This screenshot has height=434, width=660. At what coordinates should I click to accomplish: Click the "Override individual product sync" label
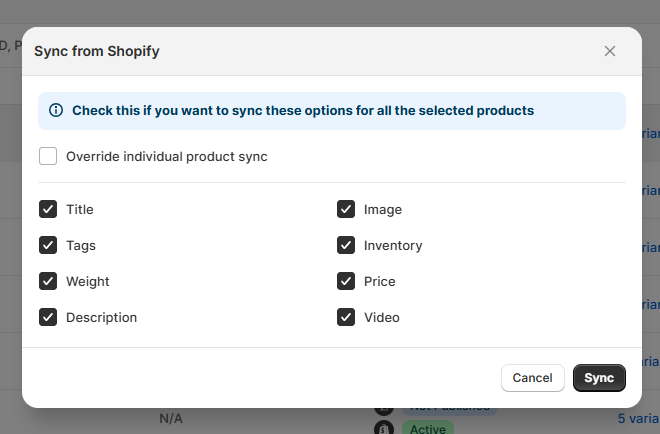[167, 157]
